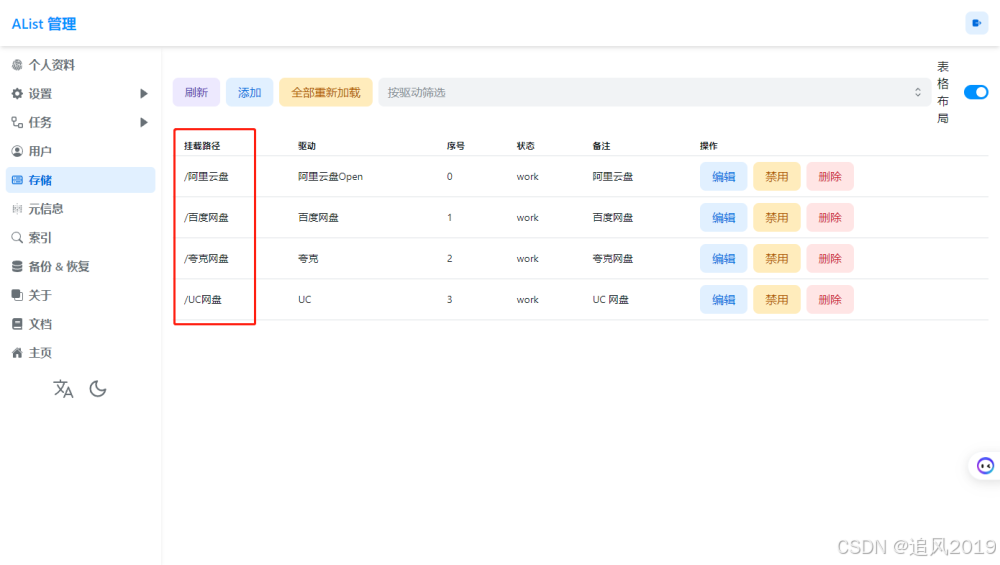The height and width of the screenshot is (565, 1000).
Task: Edit the 百度网盘 storage
Action: click(x=723, y=217)
